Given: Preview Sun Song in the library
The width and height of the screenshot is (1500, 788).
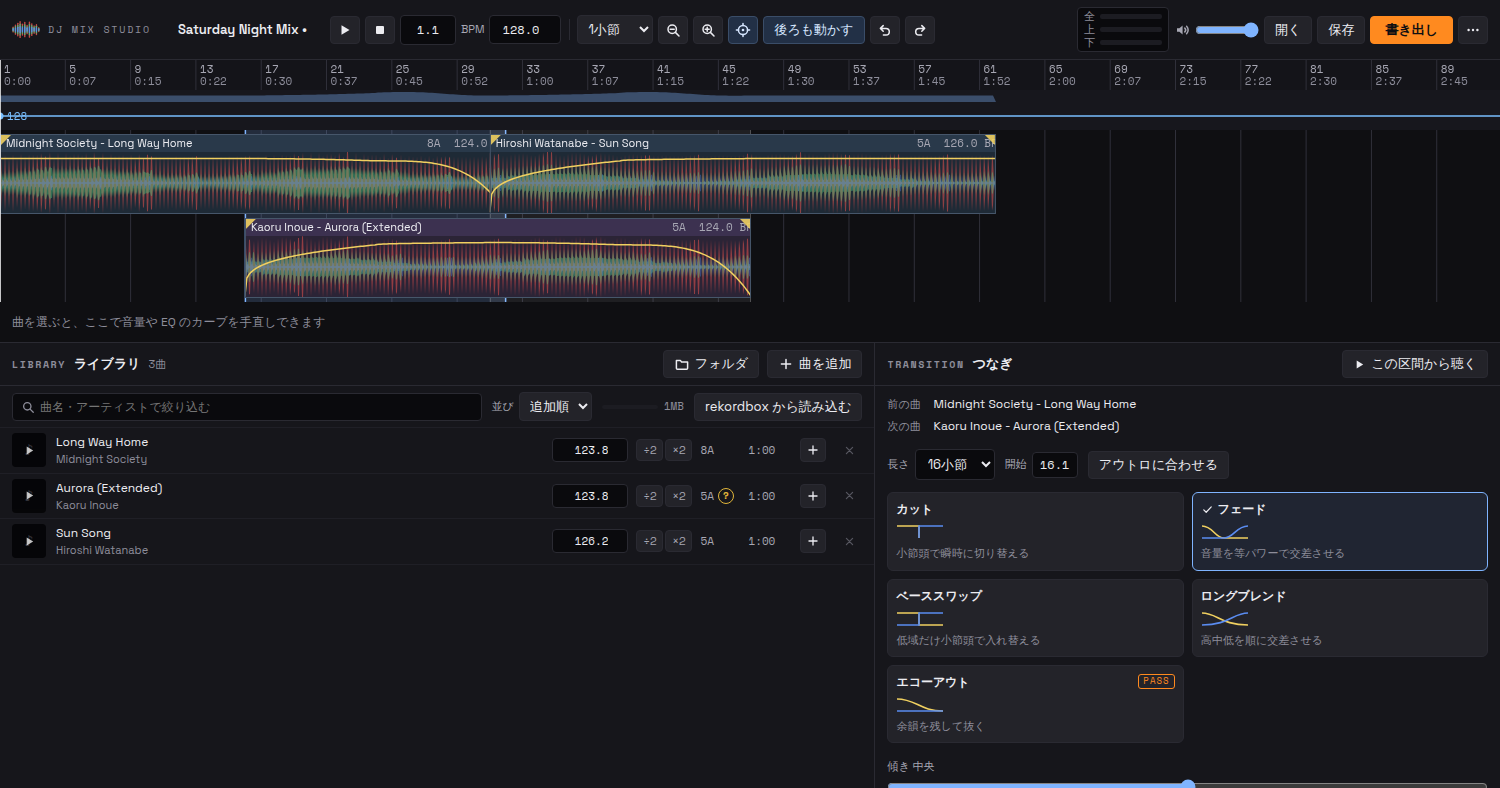Looking at the screenshot, I should (x=29, y=541).
